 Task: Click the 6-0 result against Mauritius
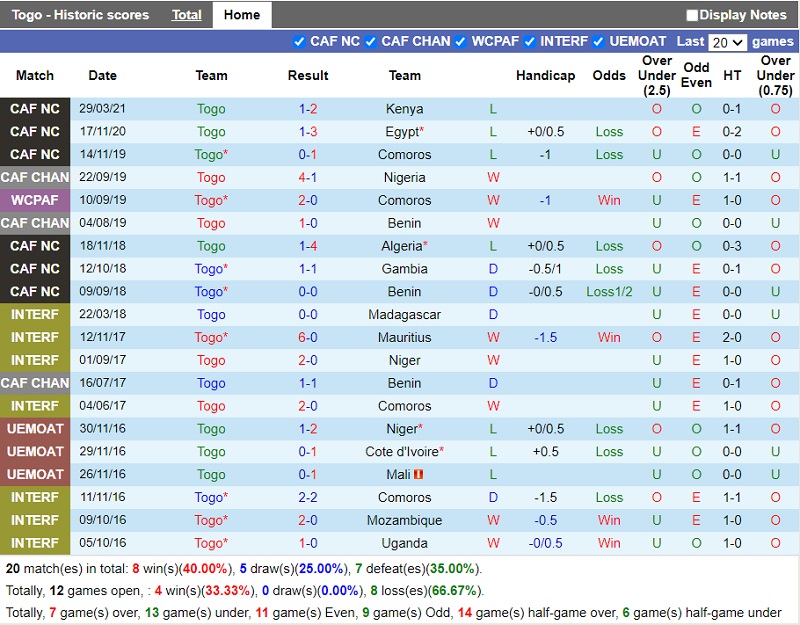pos(308,338)
